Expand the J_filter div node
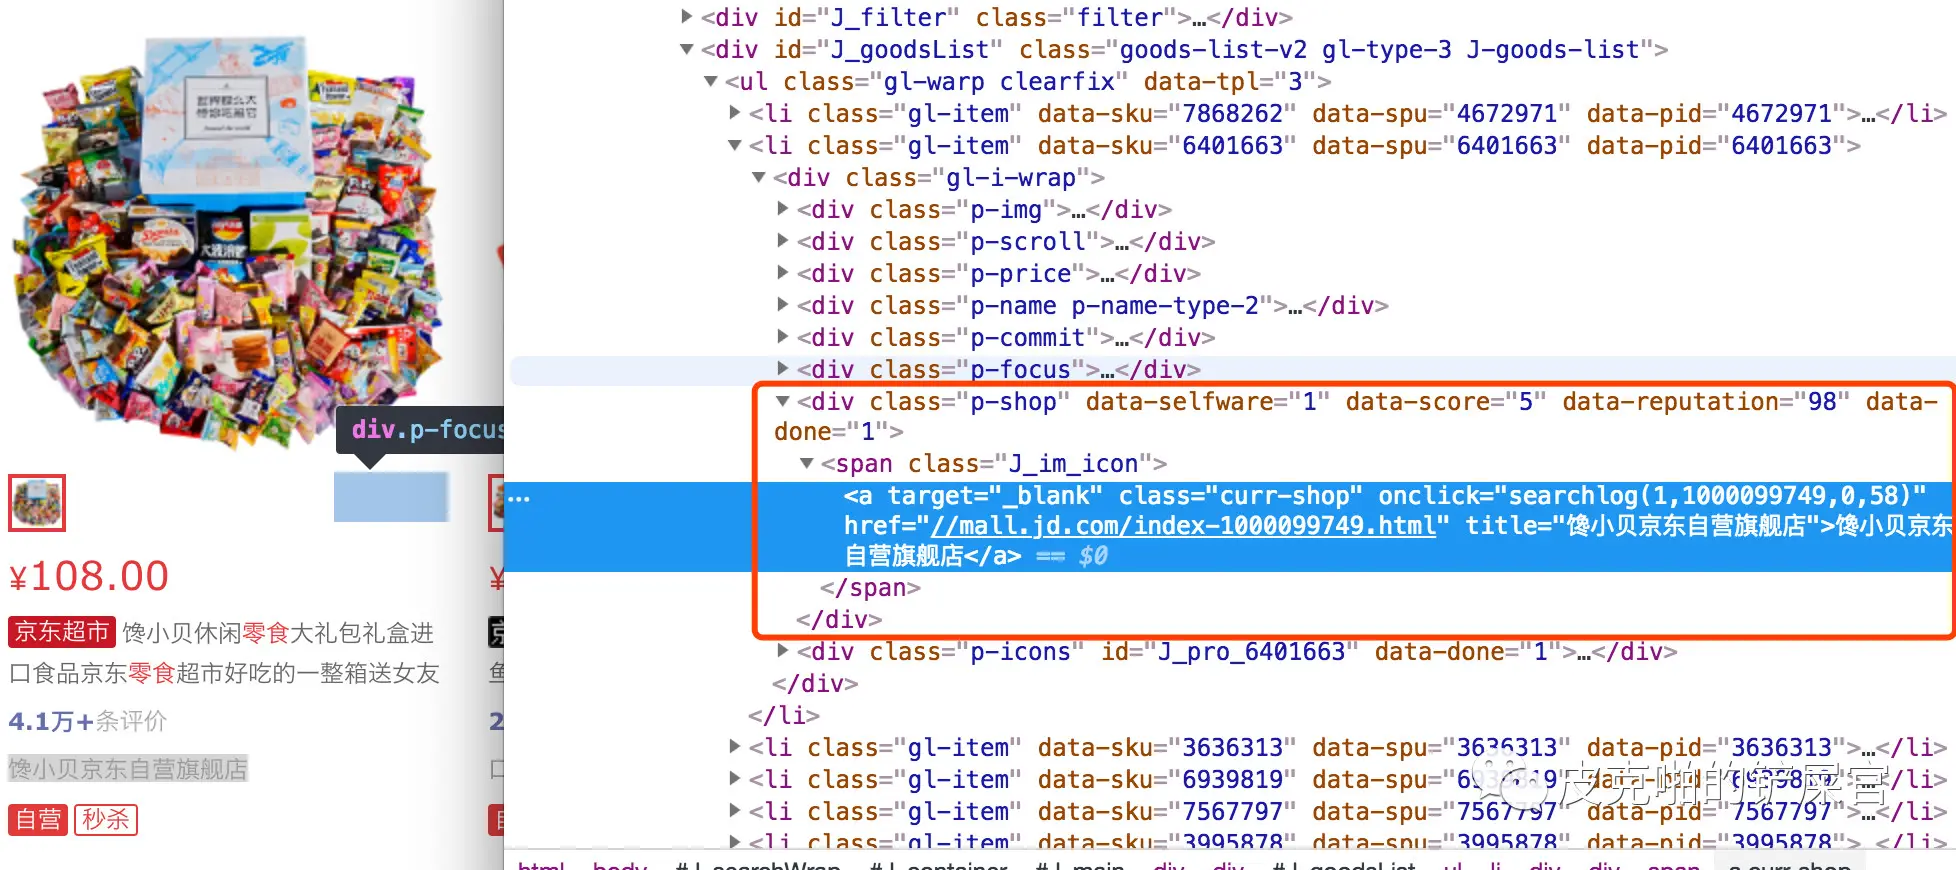The width and height of the screenshot is (1956, 870). pyautogui.click(x=686, y=16)
